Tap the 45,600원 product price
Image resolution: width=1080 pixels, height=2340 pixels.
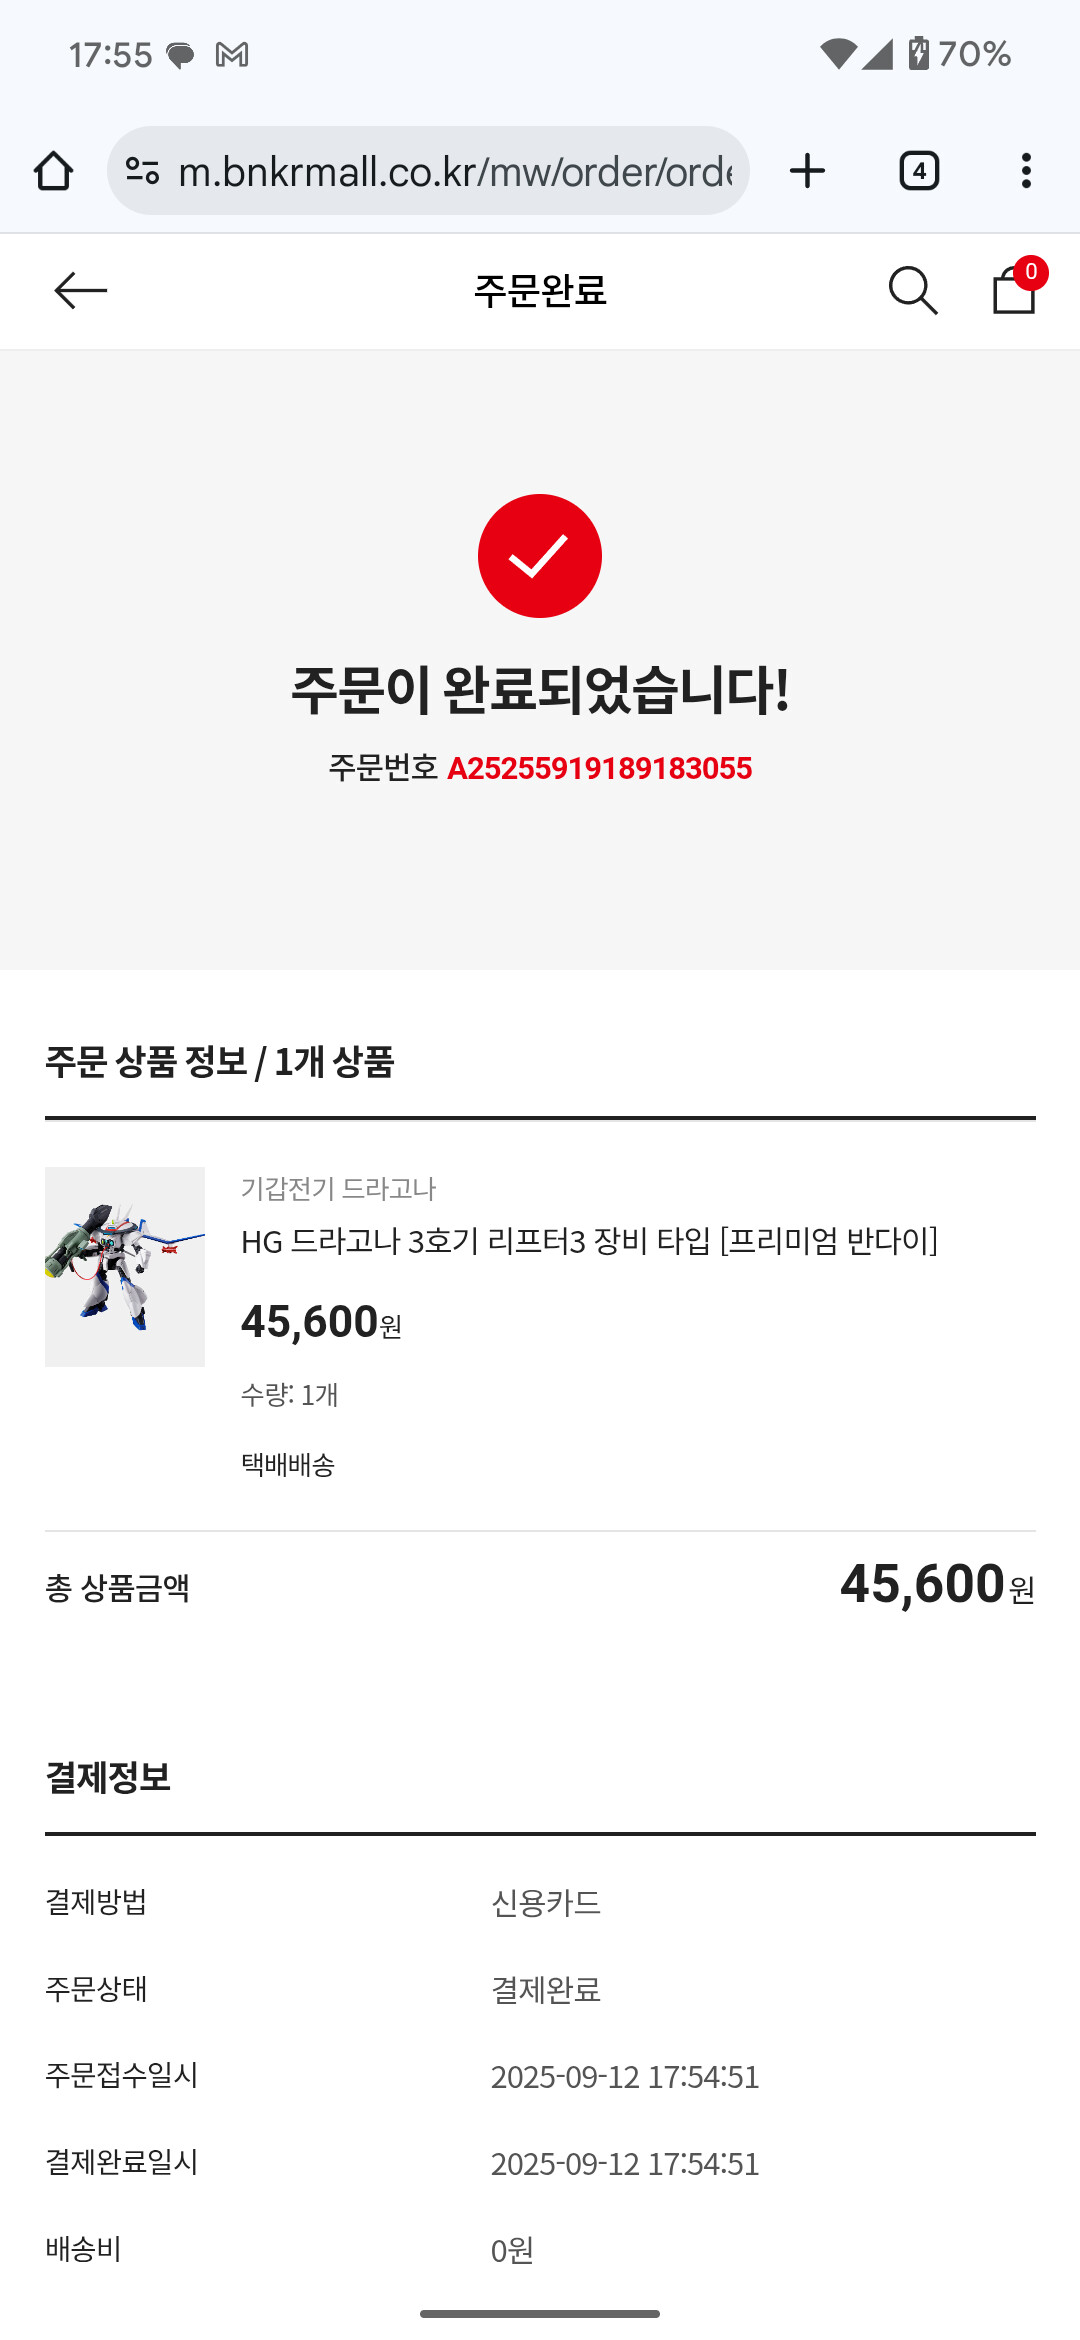(321, 1322)
